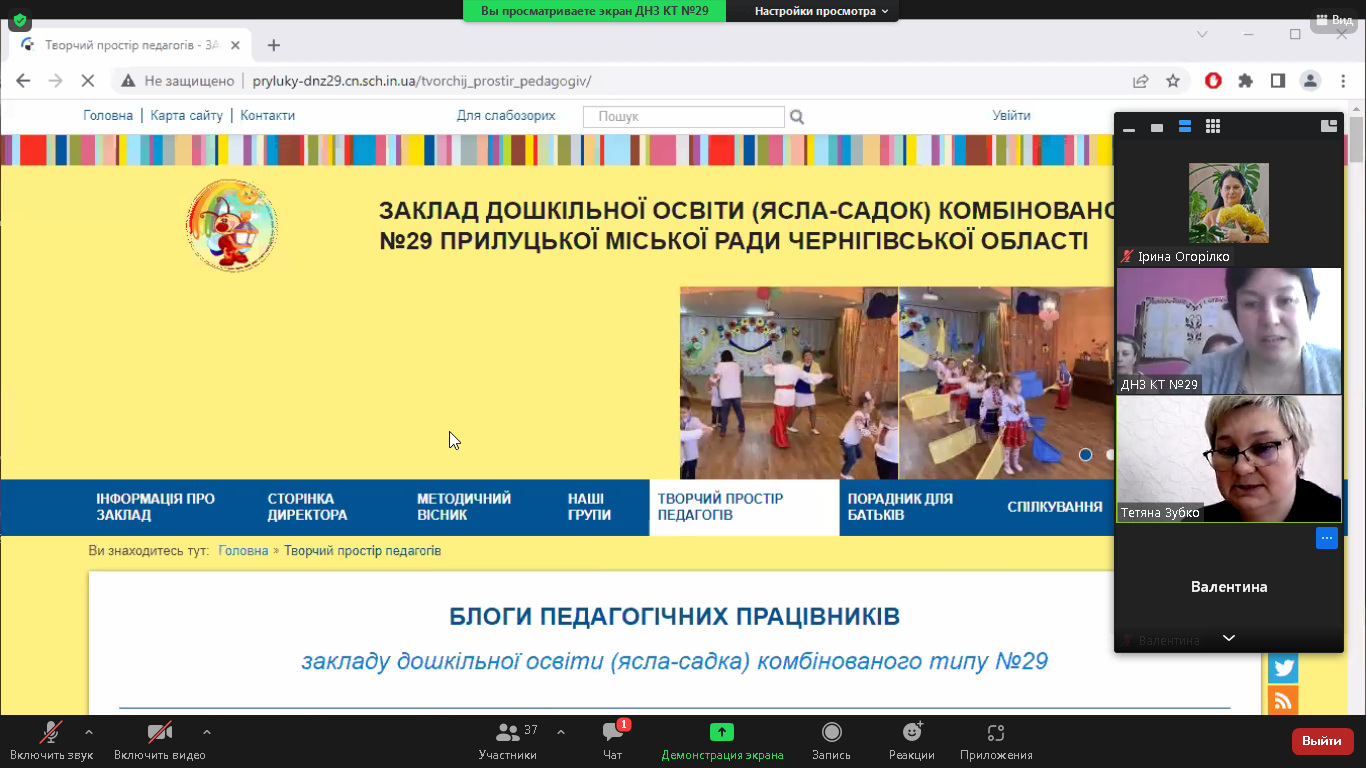Open ПОРАДНИК ДЛЯ БАТЬКІВ menu item
The image size is (1366, 768).
point(900,507)
